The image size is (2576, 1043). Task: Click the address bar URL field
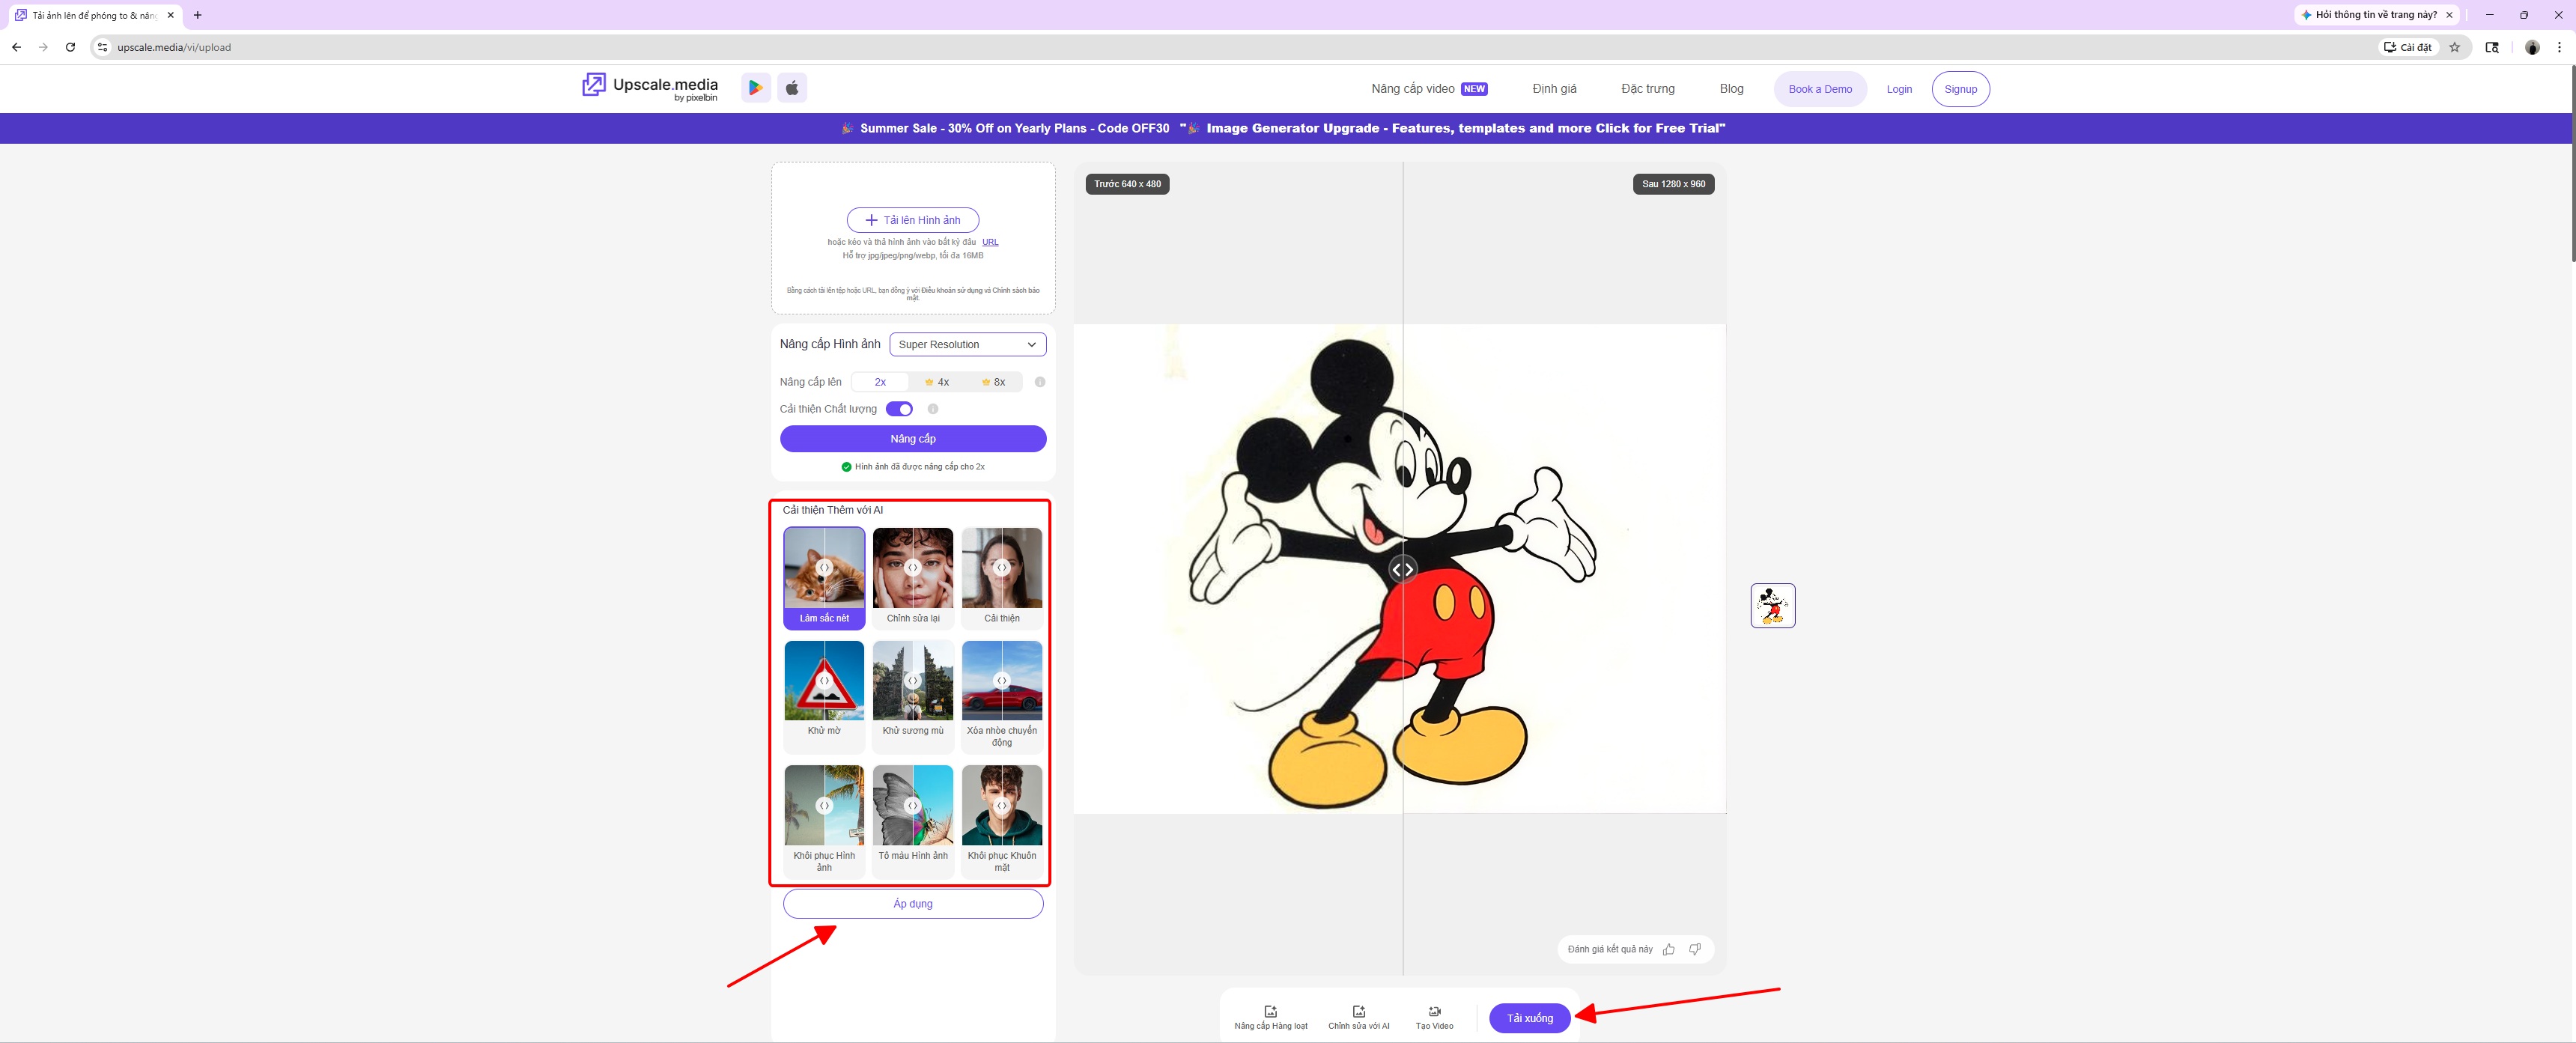click(x=1240, y=47)
